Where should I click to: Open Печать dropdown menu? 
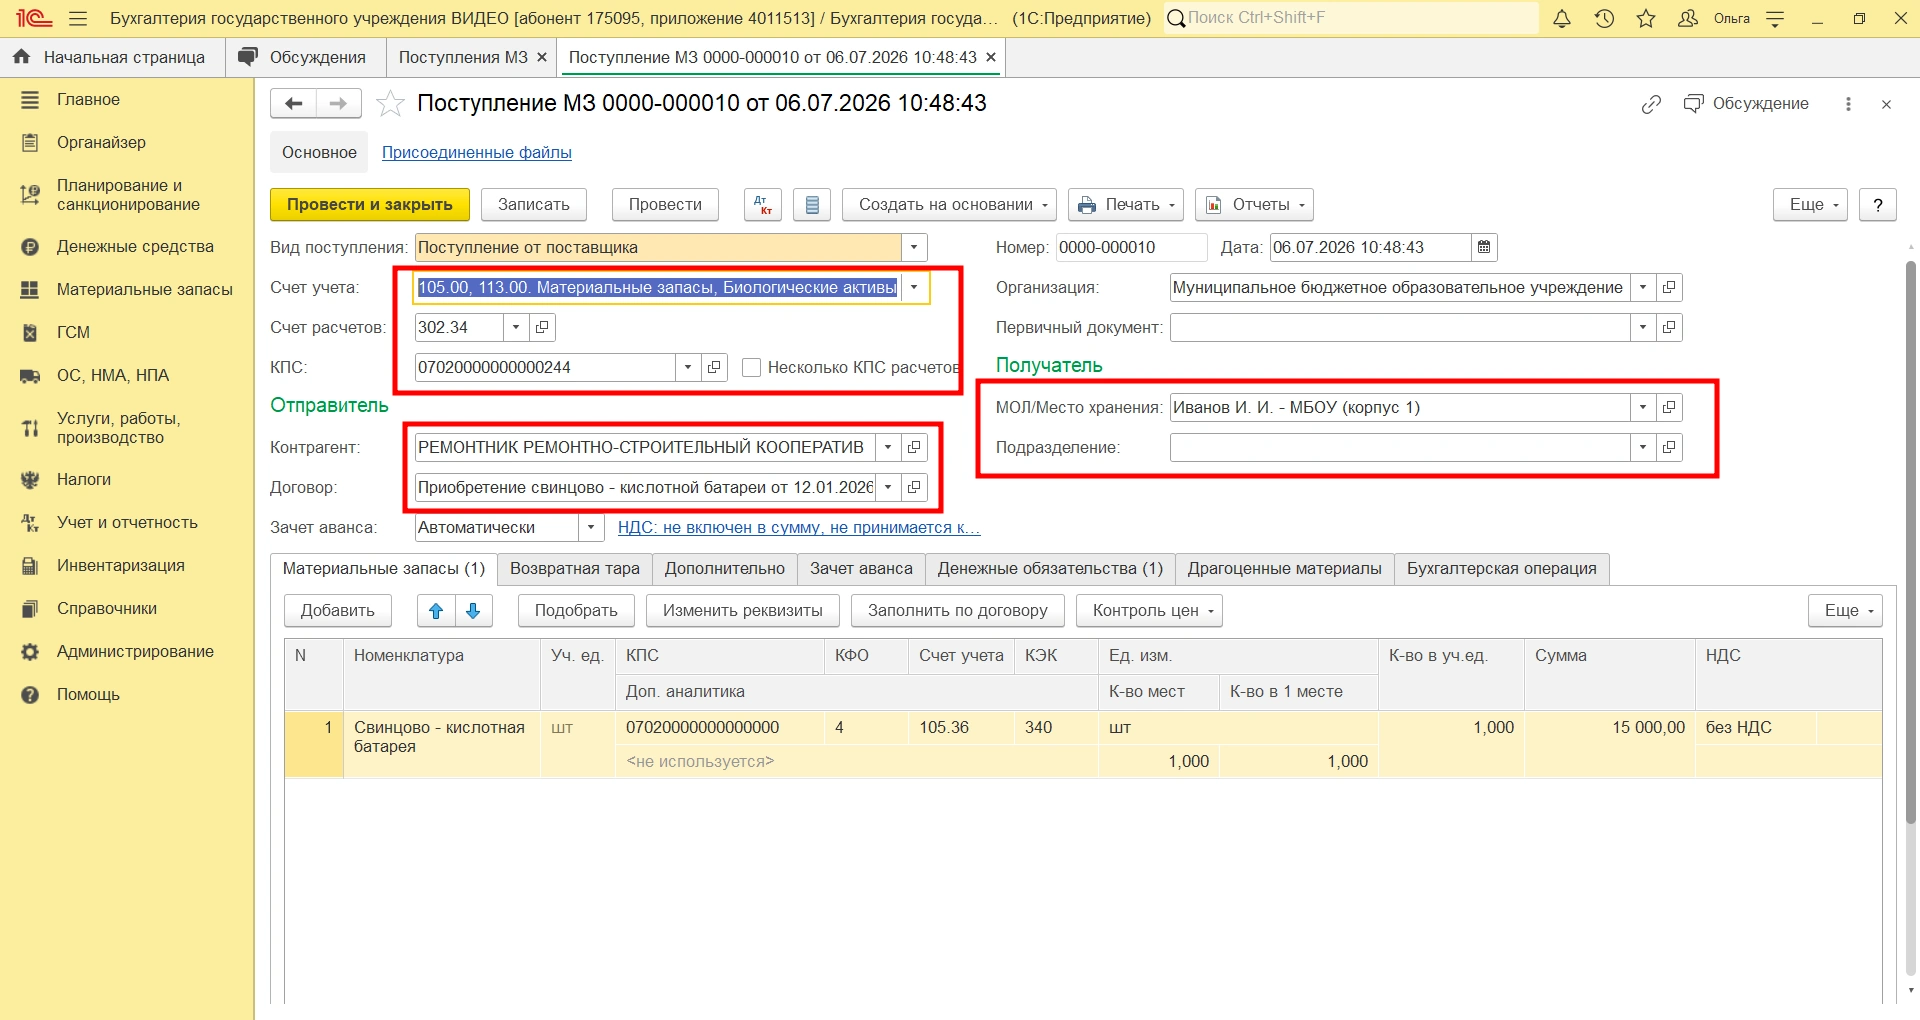pyautogui.click(x=1126, y=205)
